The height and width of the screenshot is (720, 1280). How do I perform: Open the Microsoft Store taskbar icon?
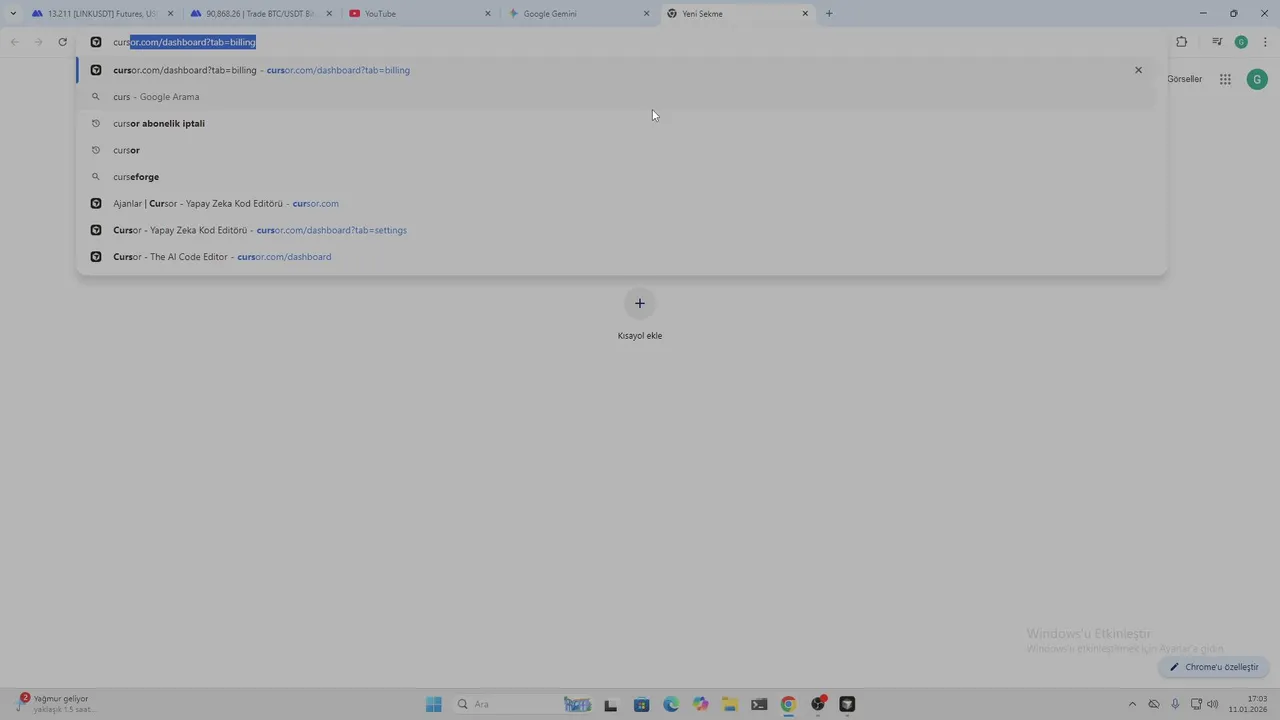click(x=642, y=704)
